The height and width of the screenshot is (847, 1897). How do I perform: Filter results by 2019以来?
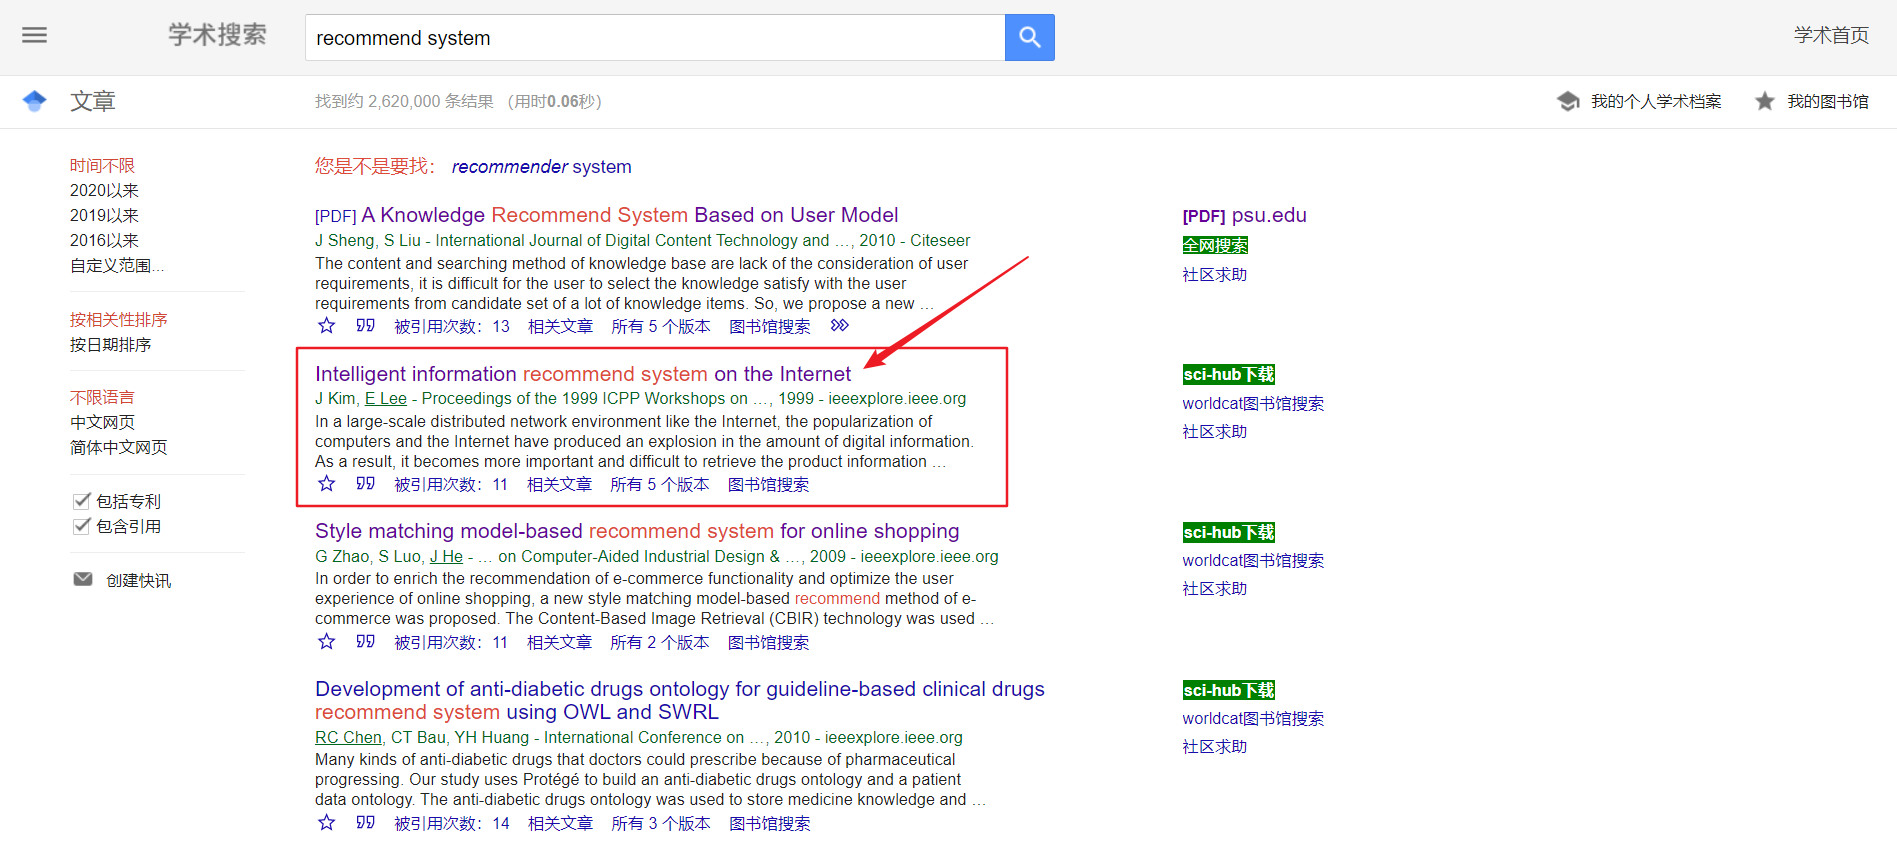click(104, 216)
